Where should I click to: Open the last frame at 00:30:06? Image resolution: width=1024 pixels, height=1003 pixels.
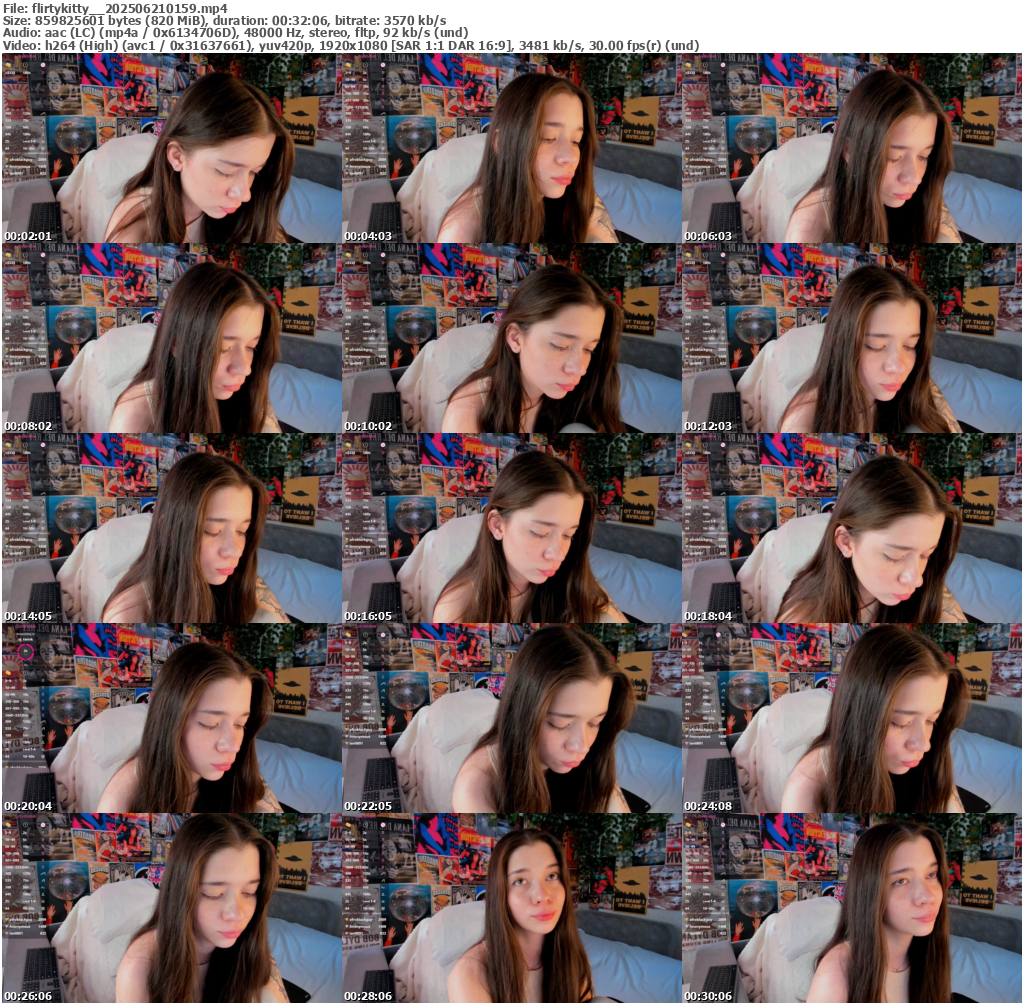[x=851, y=908]
